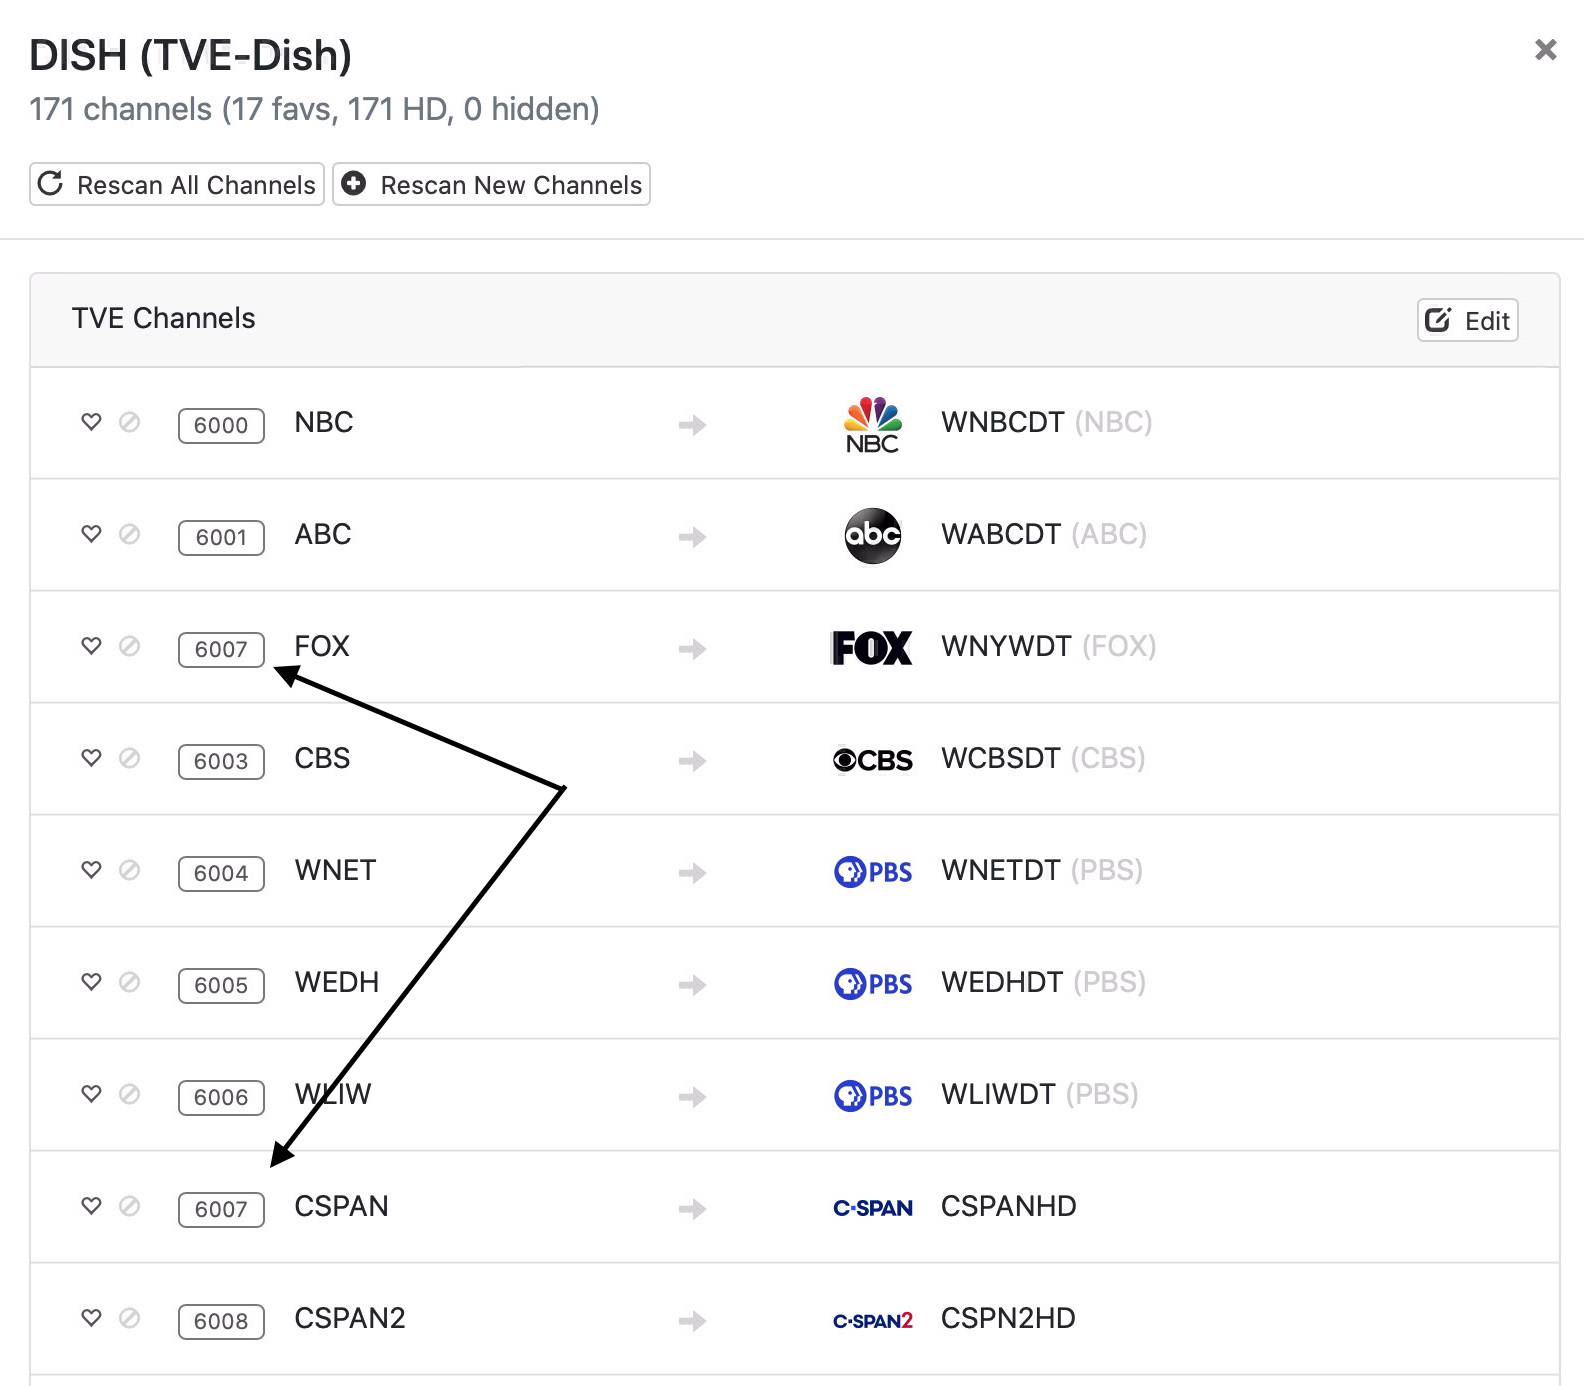
Task: Hide the FOX channel using block icon
Action: pos(129,646)
